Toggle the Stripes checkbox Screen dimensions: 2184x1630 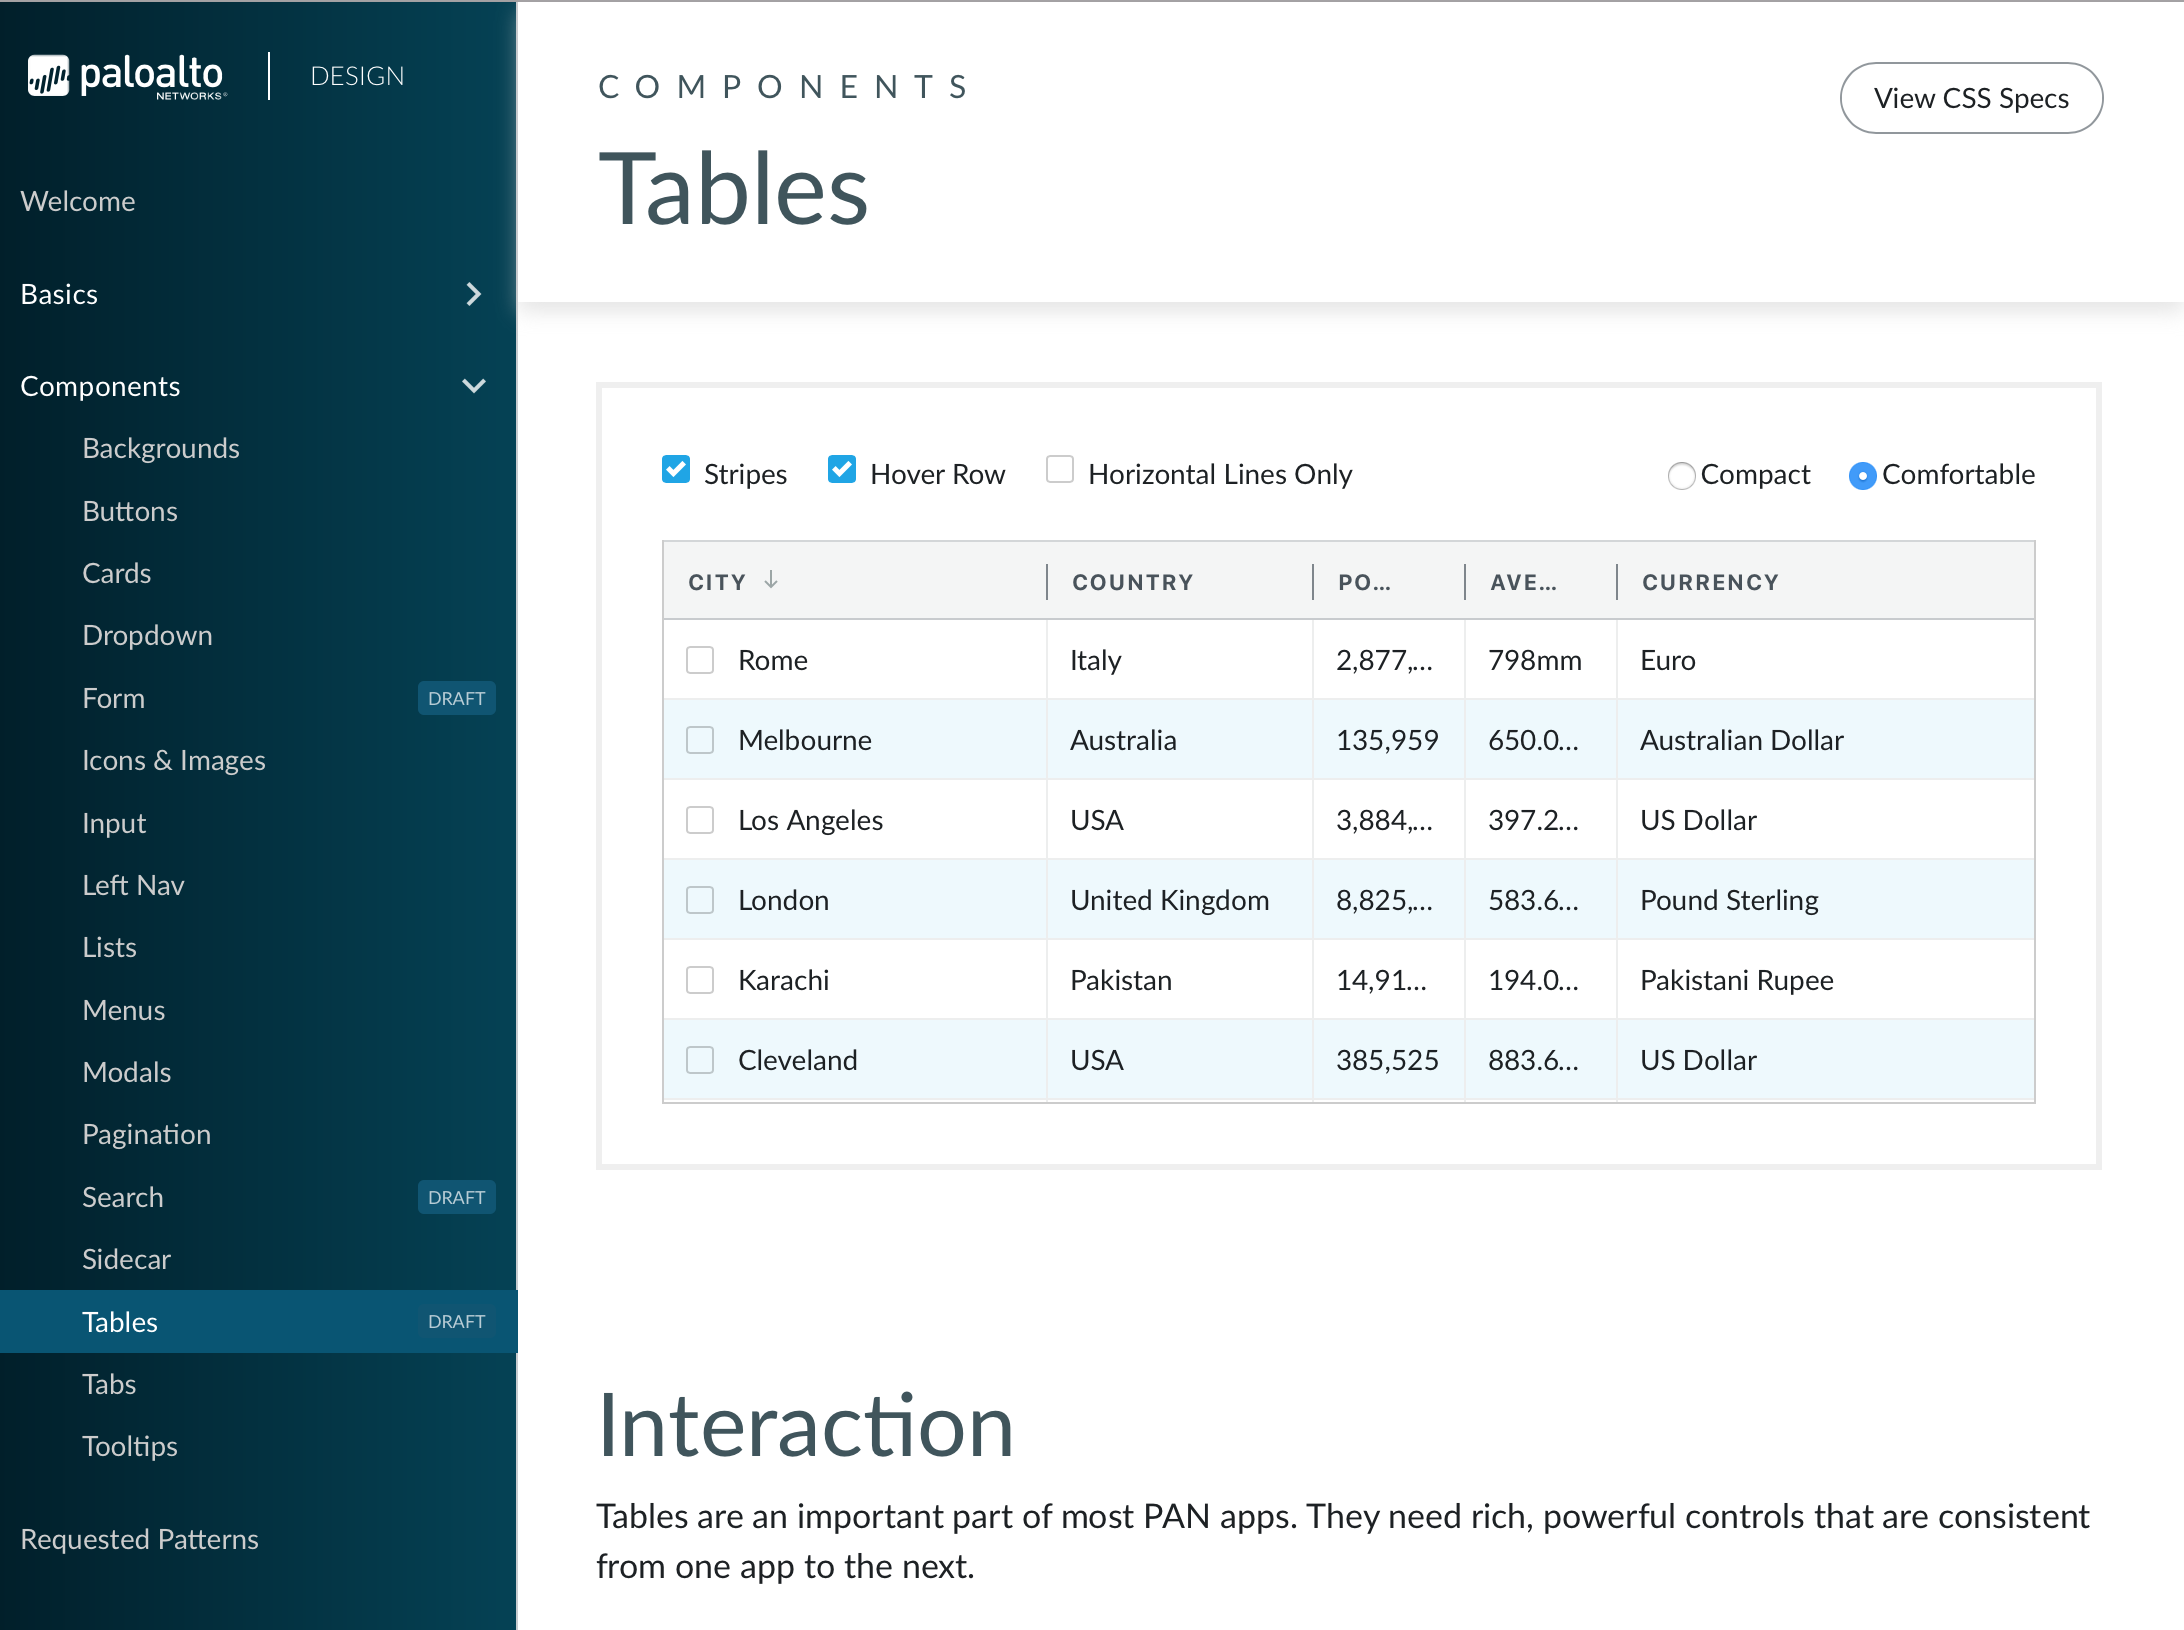pos(676,470)
